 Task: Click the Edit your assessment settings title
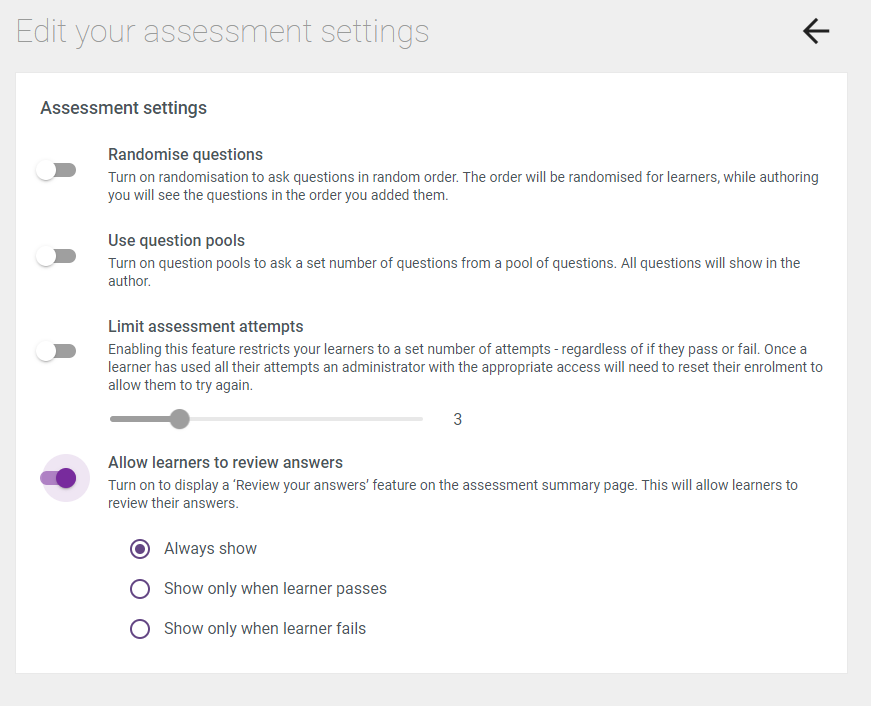[x=221, y=31]
